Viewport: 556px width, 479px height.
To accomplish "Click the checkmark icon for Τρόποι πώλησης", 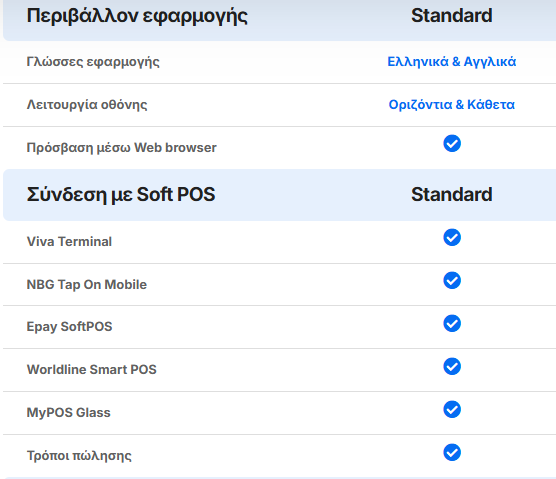I will tap(452, 452).
